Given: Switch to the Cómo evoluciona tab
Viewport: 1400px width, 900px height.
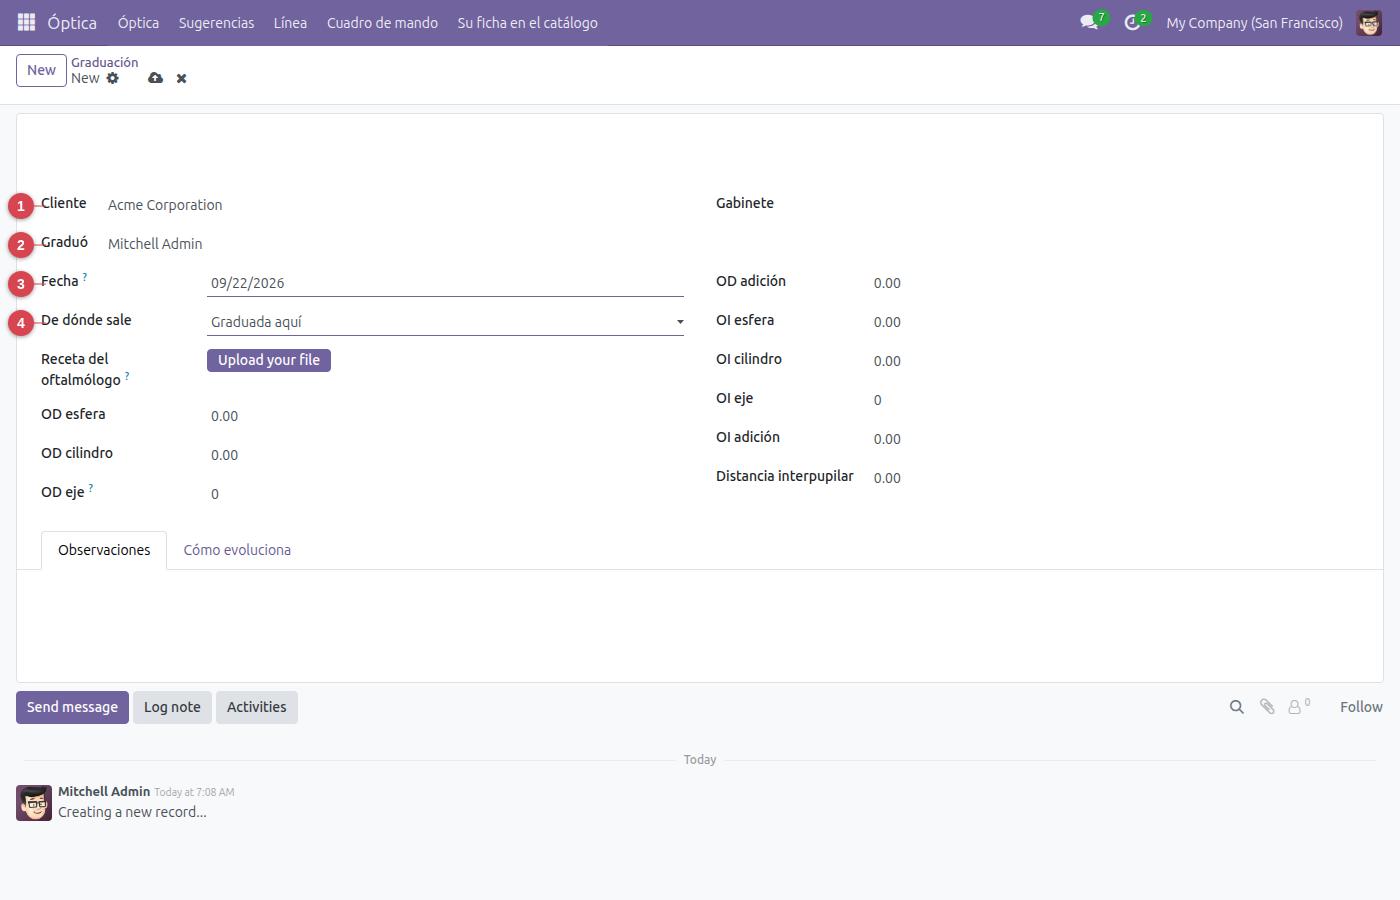Looking at the screenshot, I should click(x=237, y=550).
